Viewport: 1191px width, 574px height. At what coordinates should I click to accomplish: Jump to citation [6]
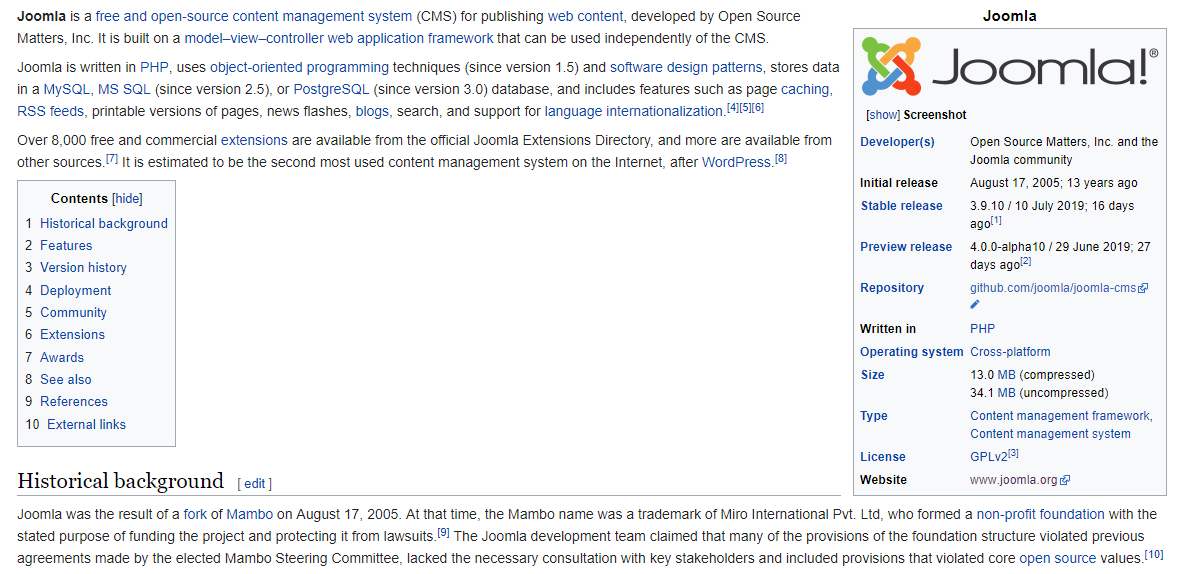coord(757,107)
